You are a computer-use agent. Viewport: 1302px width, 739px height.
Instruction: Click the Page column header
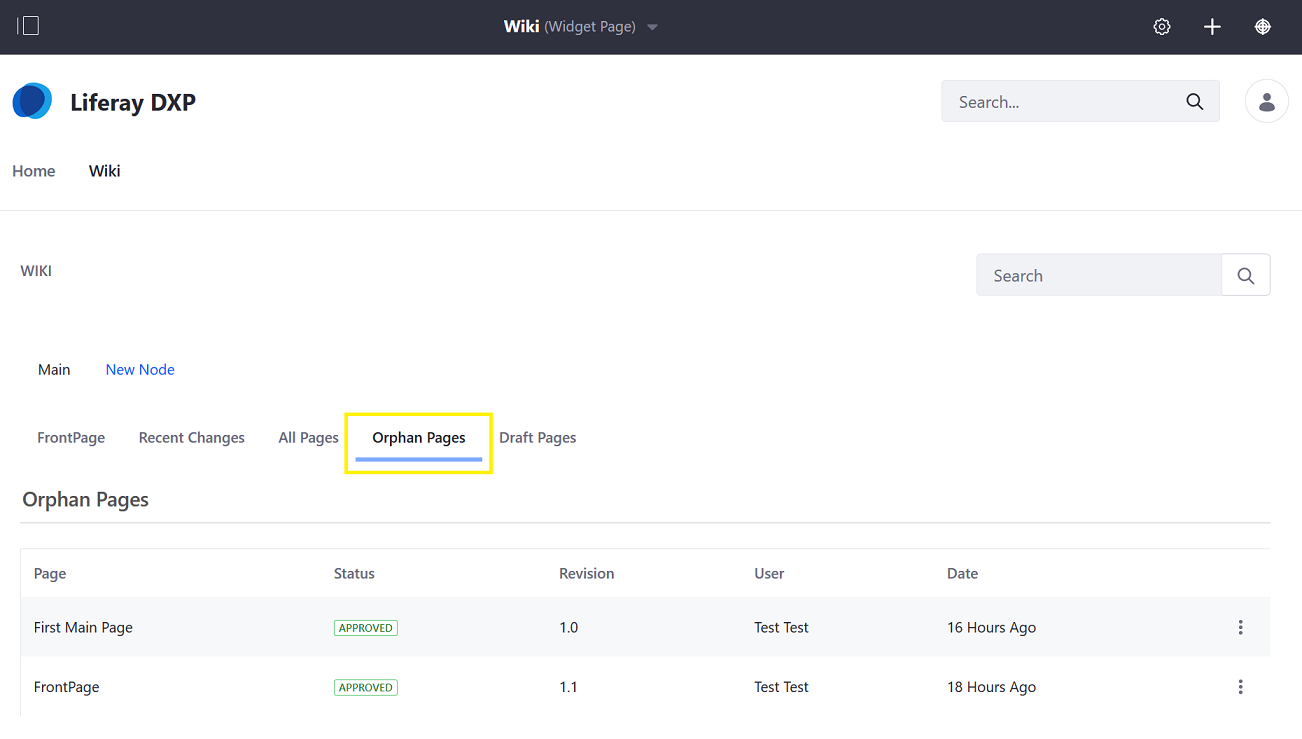pyautogui.click(x=50, y=574)
